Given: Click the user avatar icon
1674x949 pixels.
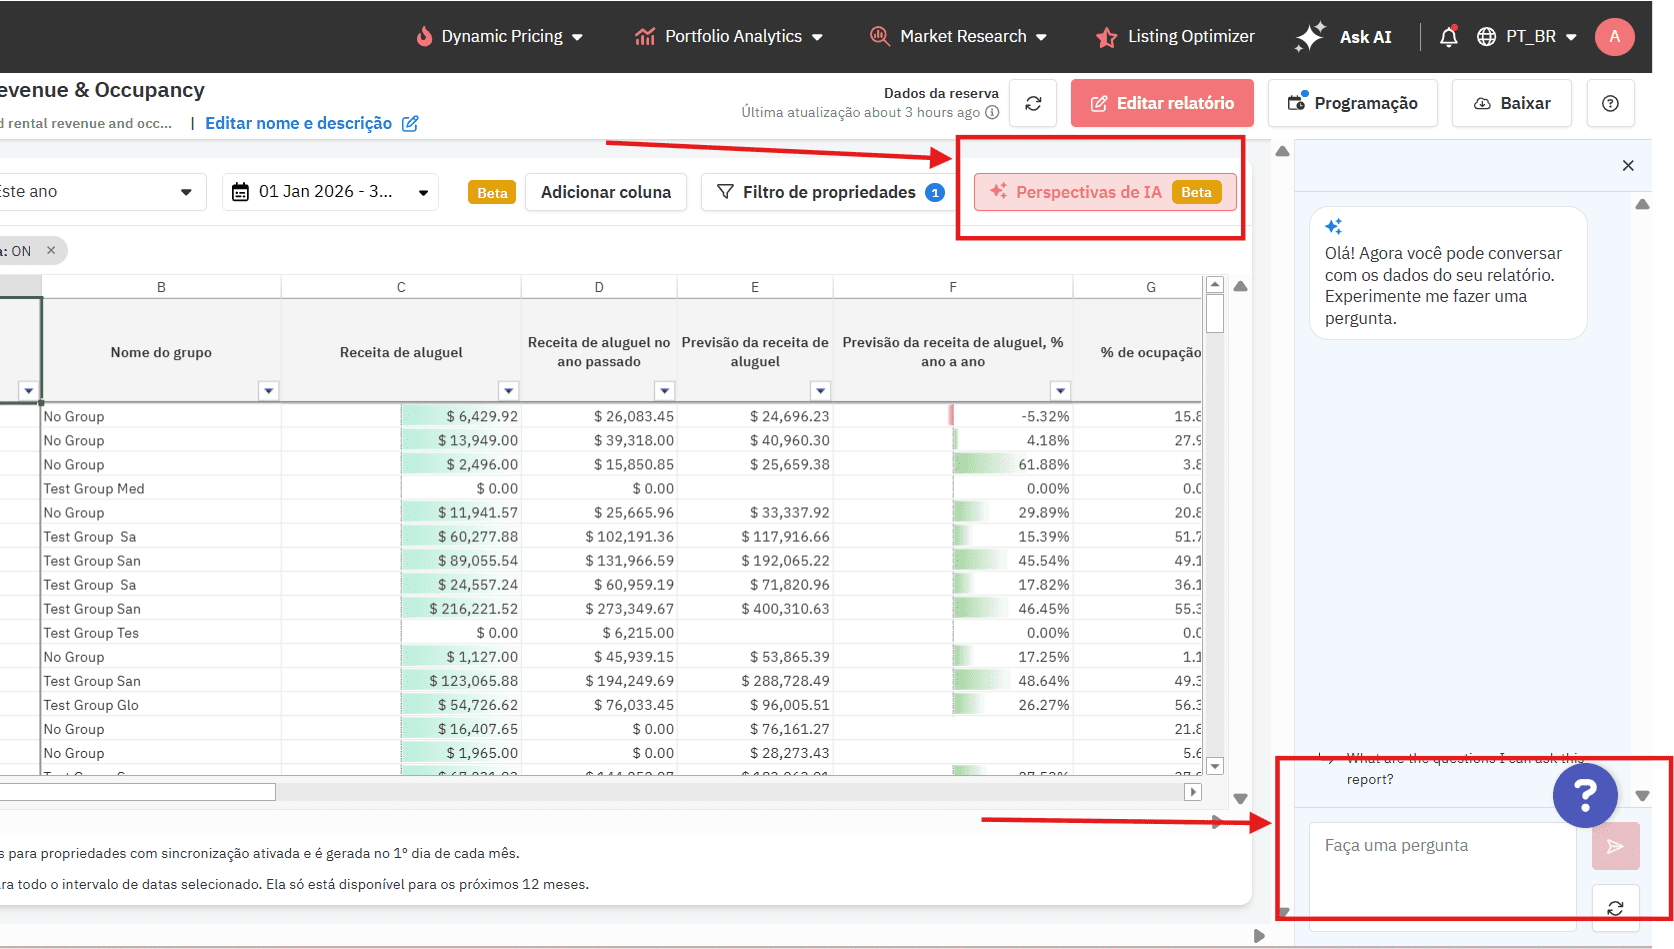Looking at the screenshot, I should coord(1614,37).
